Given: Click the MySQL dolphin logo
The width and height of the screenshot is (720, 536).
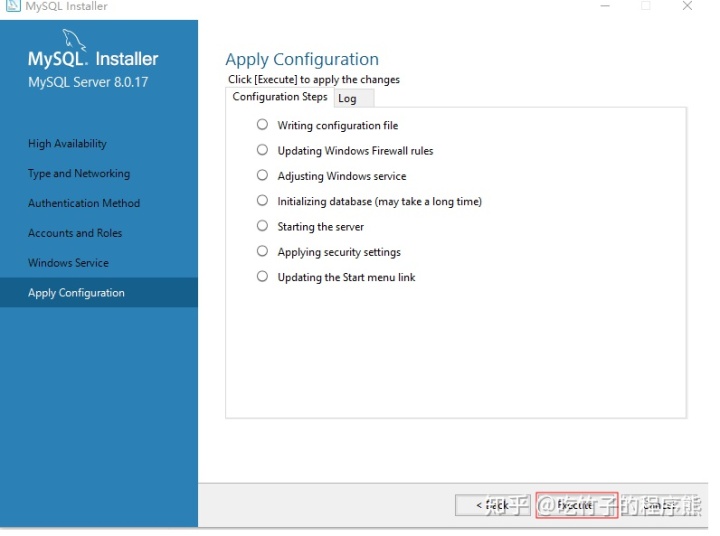Looking at the screenshot, I should tap(74, 39).
